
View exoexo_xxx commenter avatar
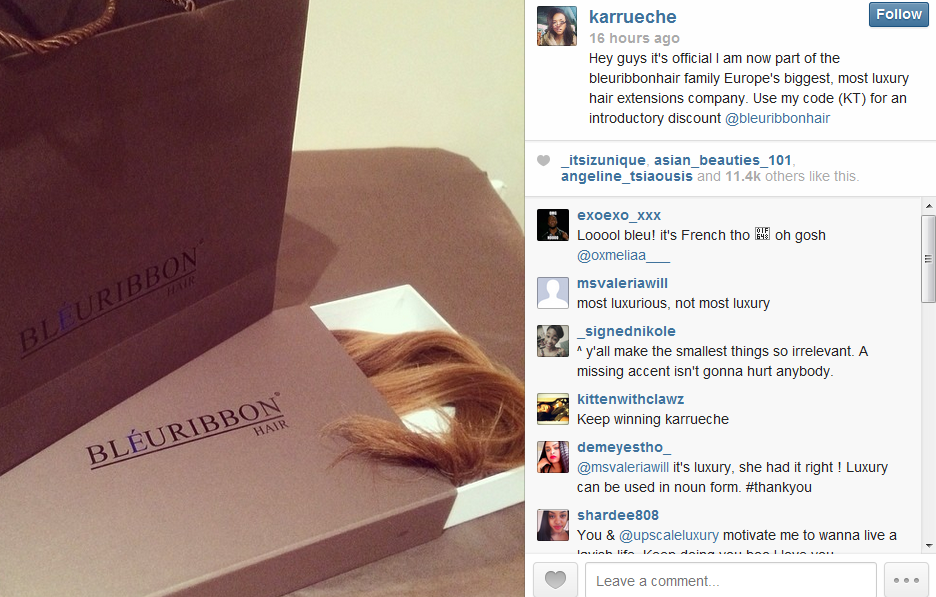553,225
